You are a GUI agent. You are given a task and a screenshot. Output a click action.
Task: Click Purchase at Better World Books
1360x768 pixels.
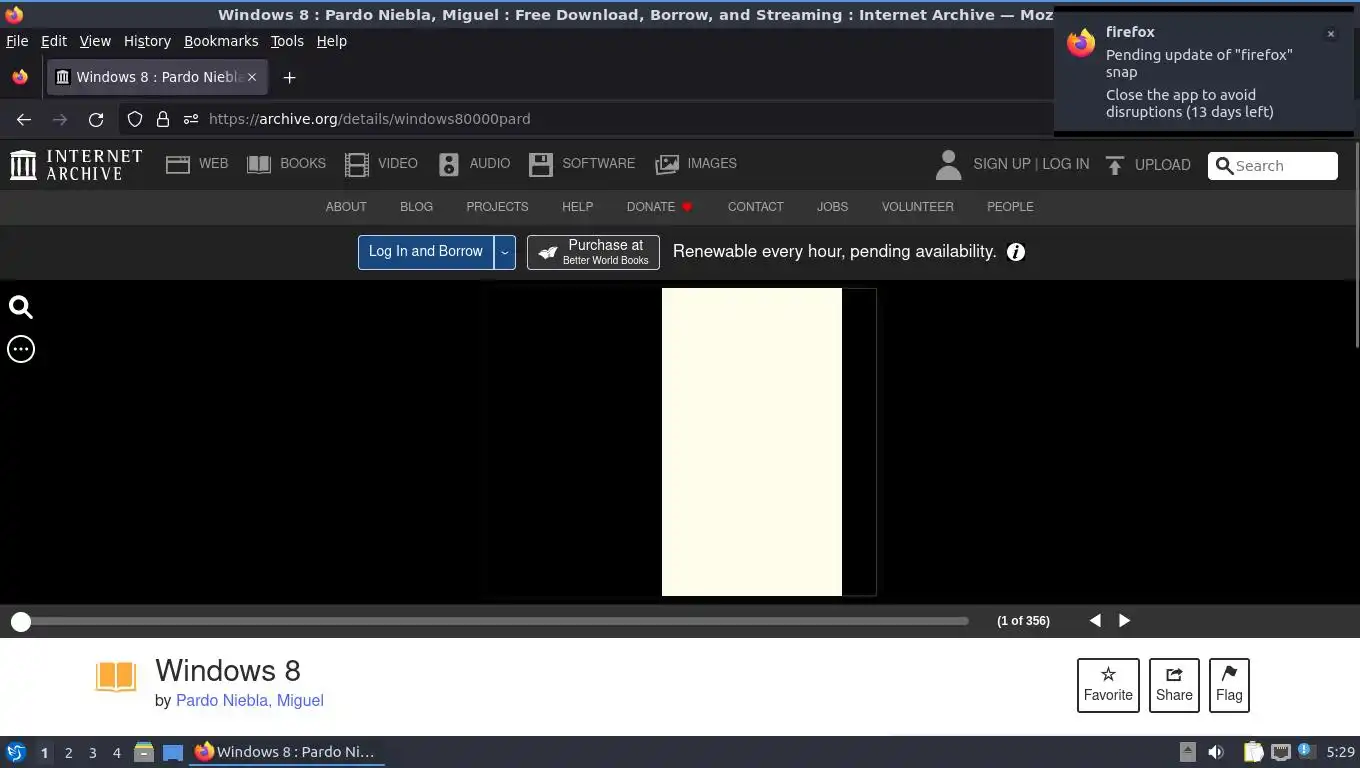click(593, 252)
